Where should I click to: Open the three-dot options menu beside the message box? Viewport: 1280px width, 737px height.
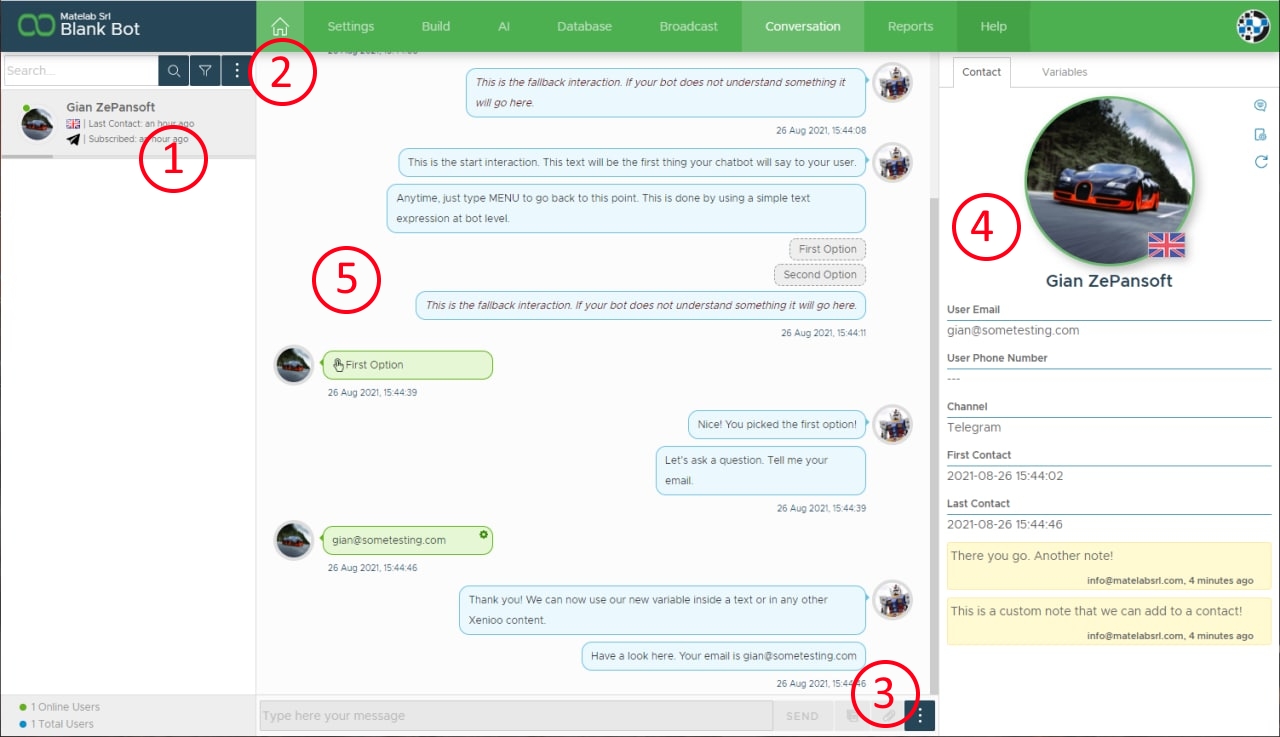pos(920,716)
